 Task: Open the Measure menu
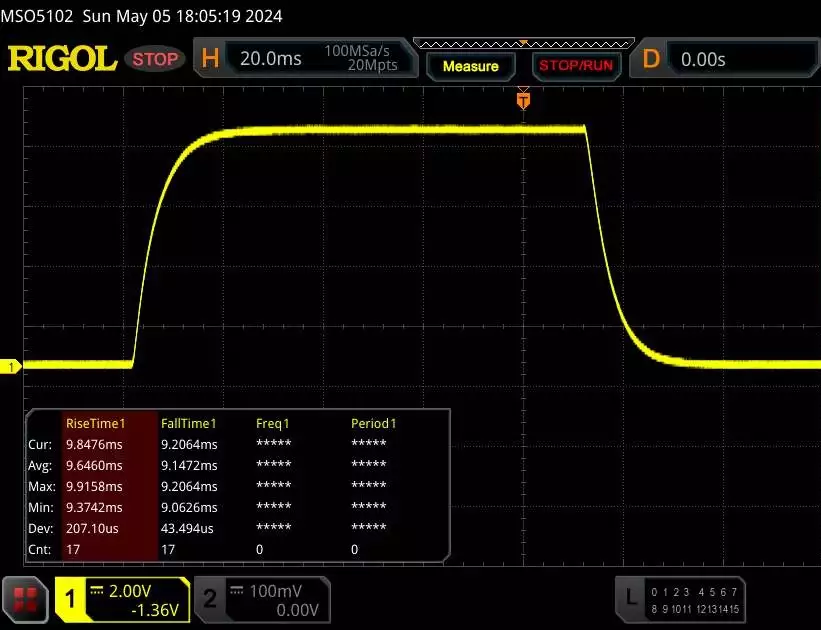[470, 67]
